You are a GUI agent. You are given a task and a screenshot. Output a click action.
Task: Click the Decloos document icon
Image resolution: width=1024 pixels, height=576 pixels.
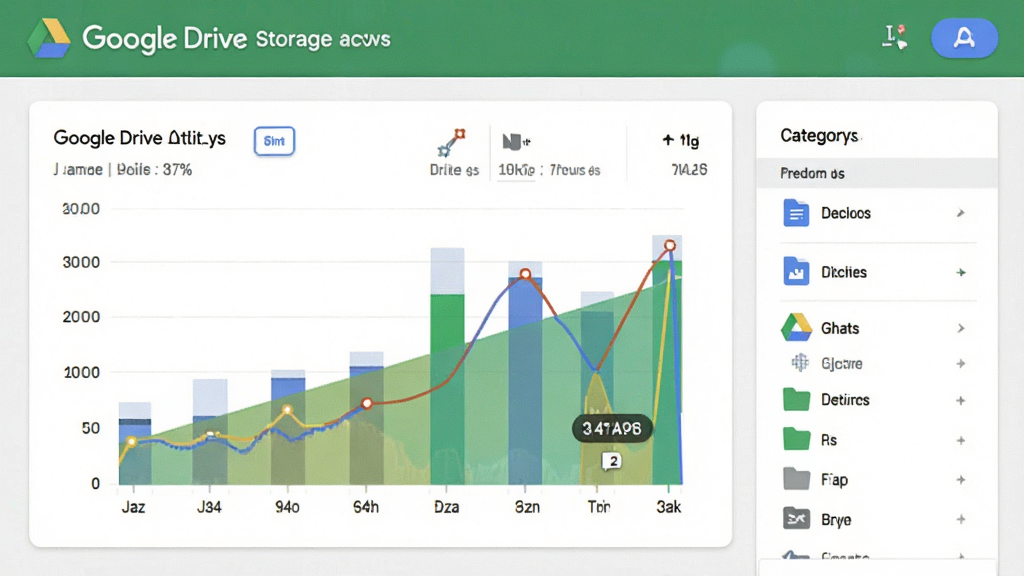(795, 213)
